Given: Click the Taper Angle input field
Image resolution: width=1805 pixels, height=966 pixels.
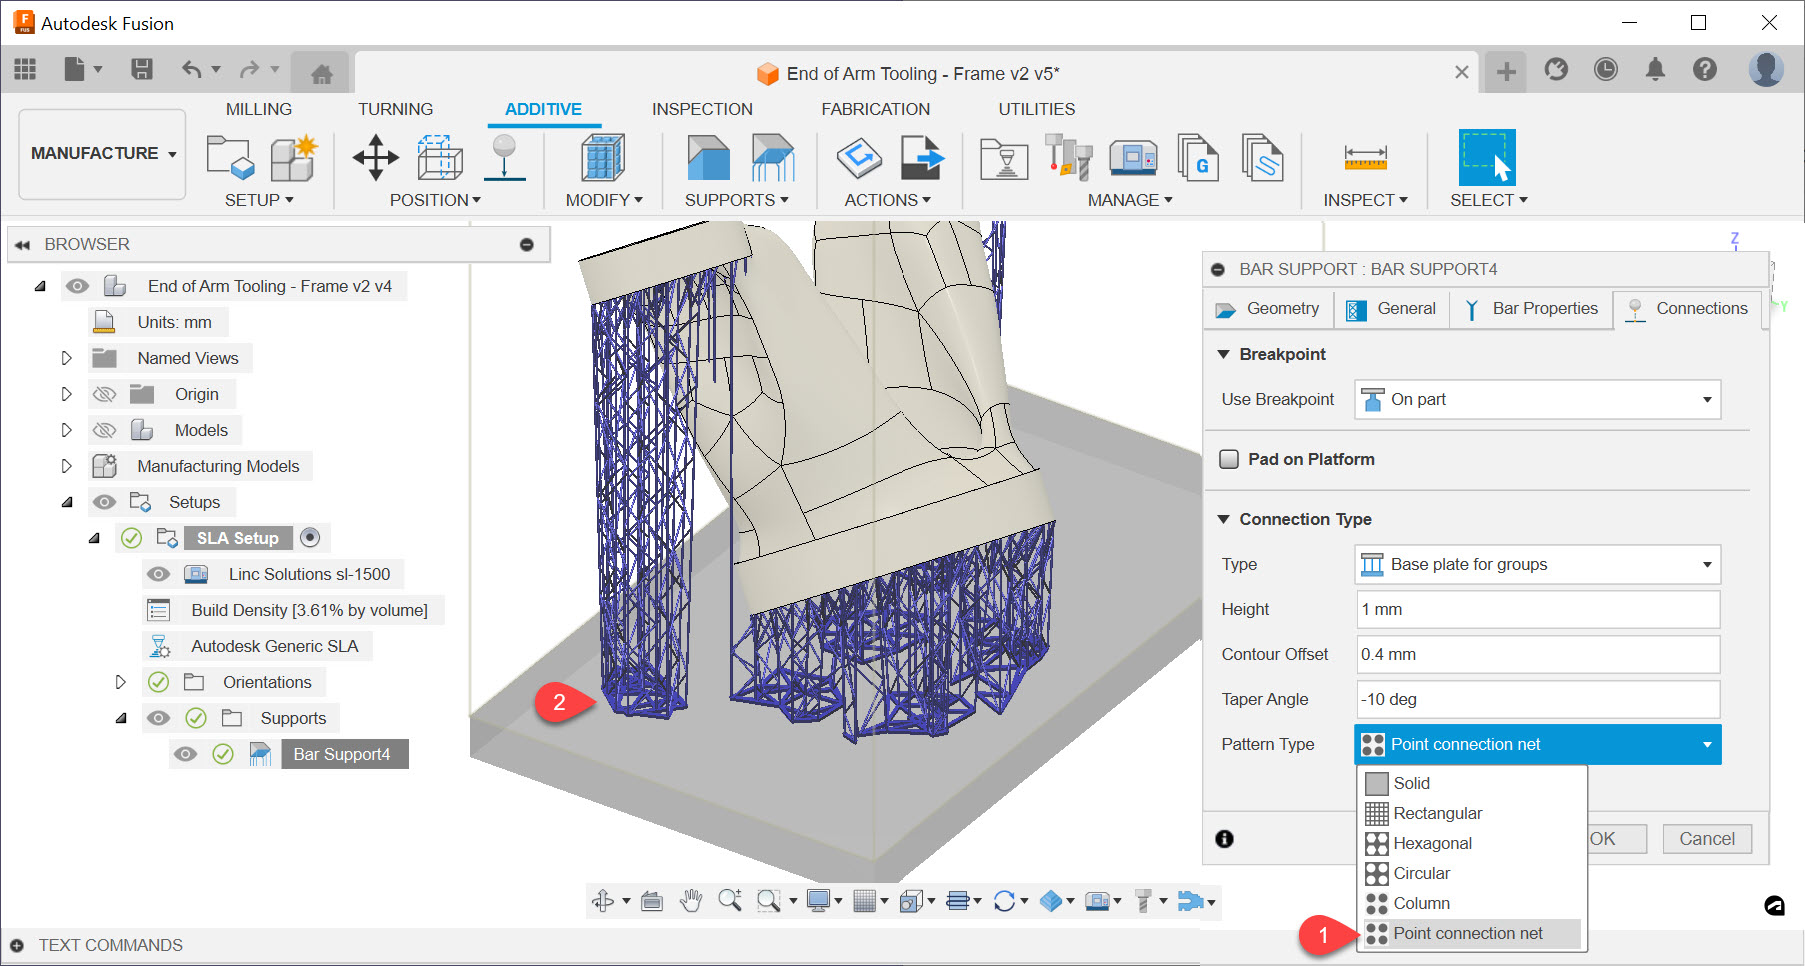Looking at the screenshot, I should 1537,699.
